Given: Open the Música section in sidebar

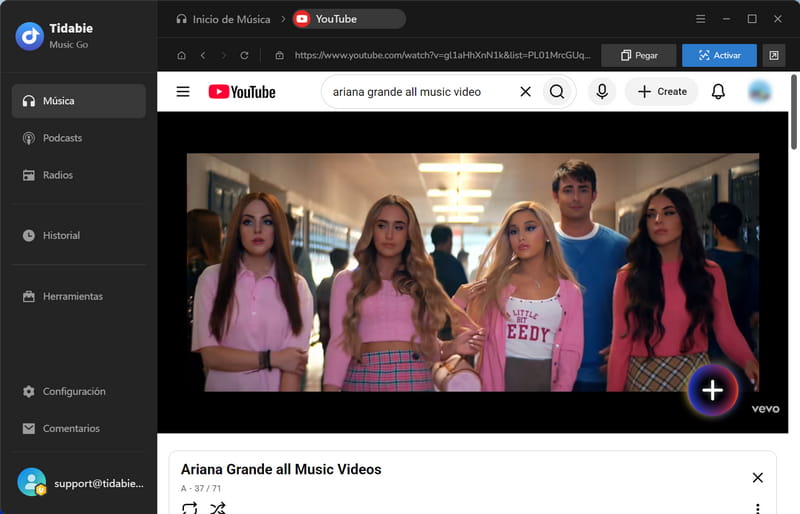Looking at the screenshot, I should (x=79, y=101).
